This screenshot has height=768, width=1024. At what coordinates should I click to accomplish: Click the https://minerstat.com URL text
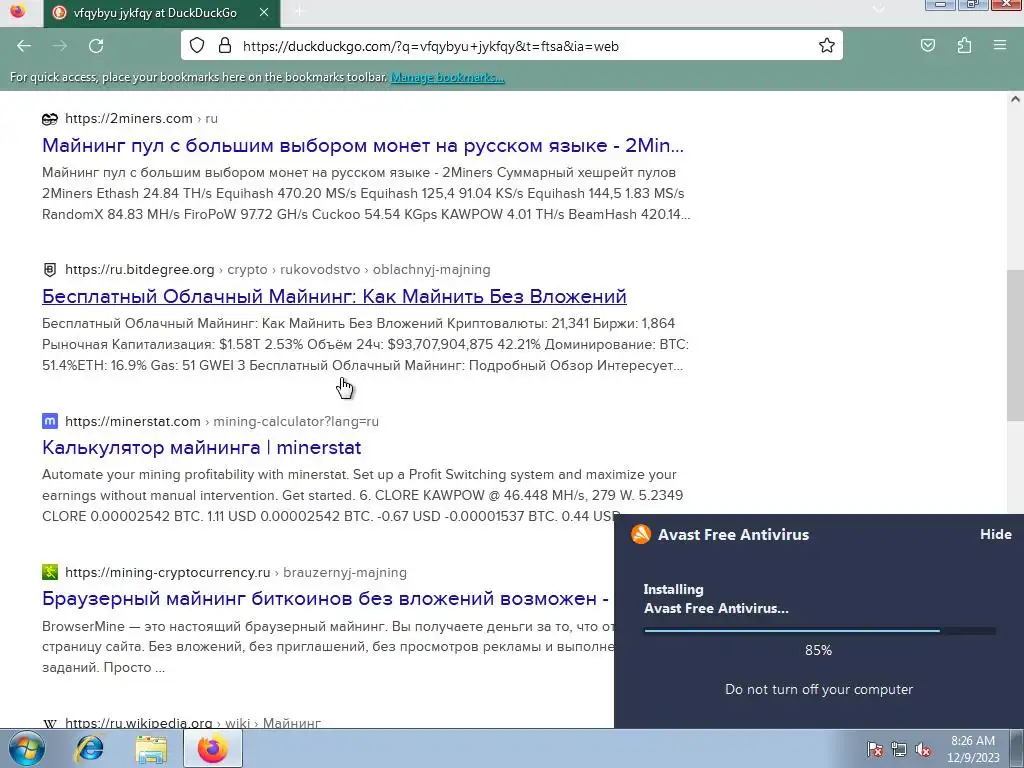point(133,421)
